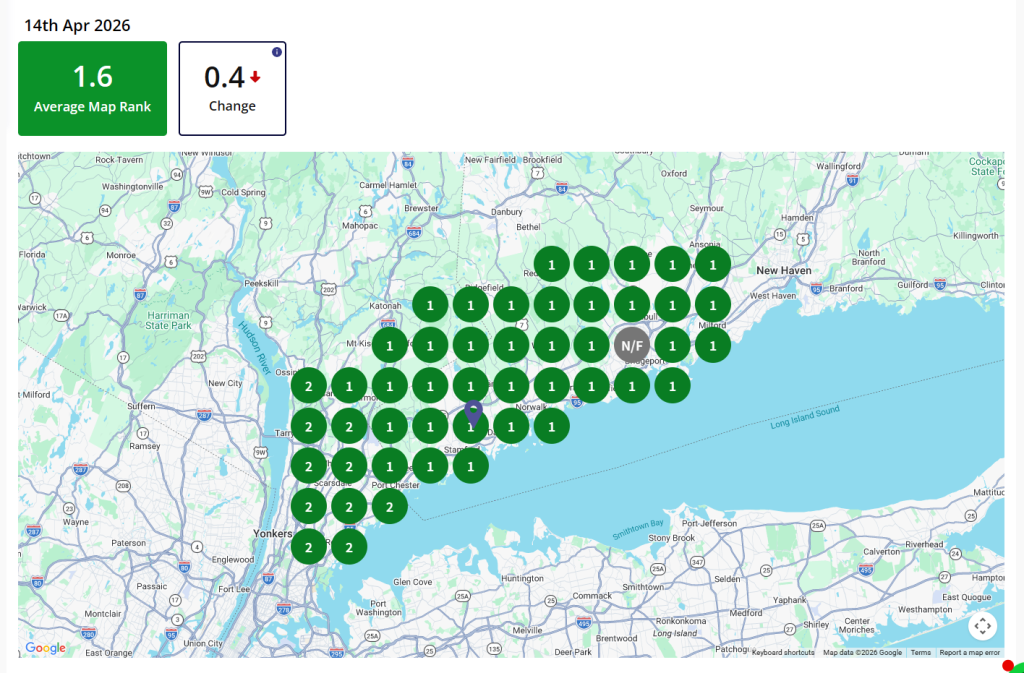The height and width of the screenshot is (673, 1024).
Task: Open the map Terms link
Action: tap(921, 652)
